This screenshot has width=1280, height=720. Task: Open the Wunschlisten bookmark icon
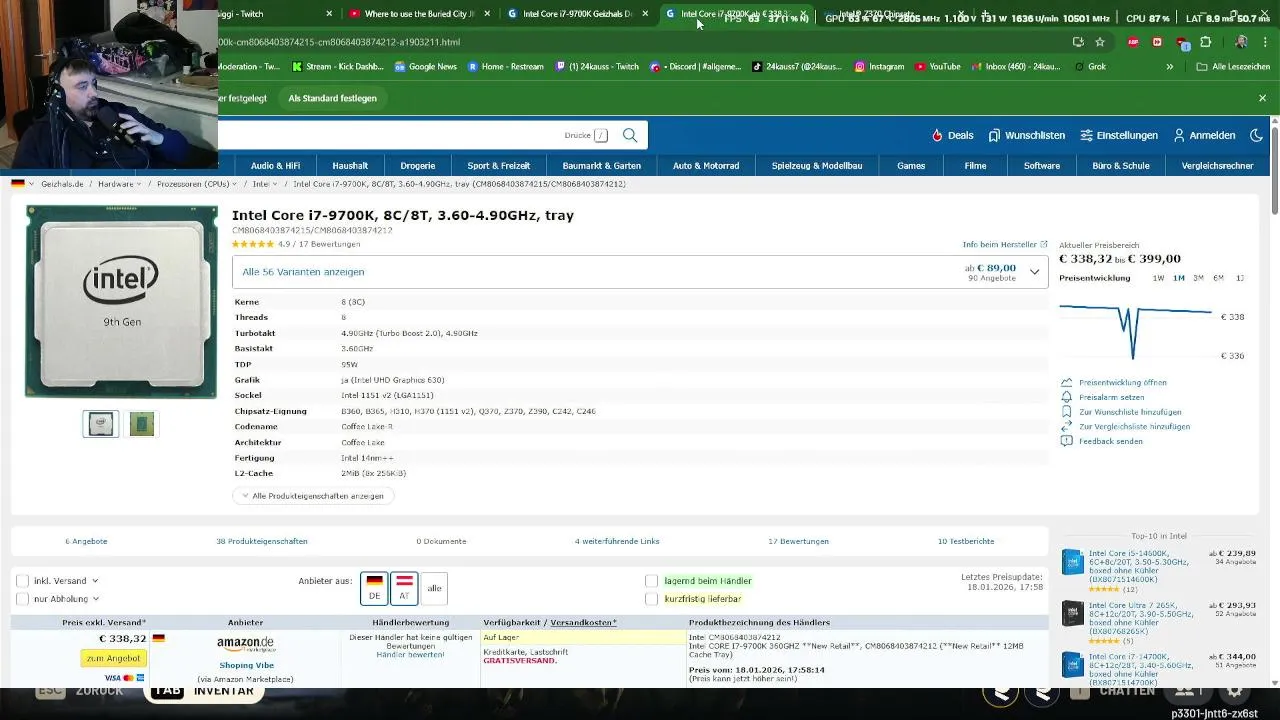[x=994, y=135]
